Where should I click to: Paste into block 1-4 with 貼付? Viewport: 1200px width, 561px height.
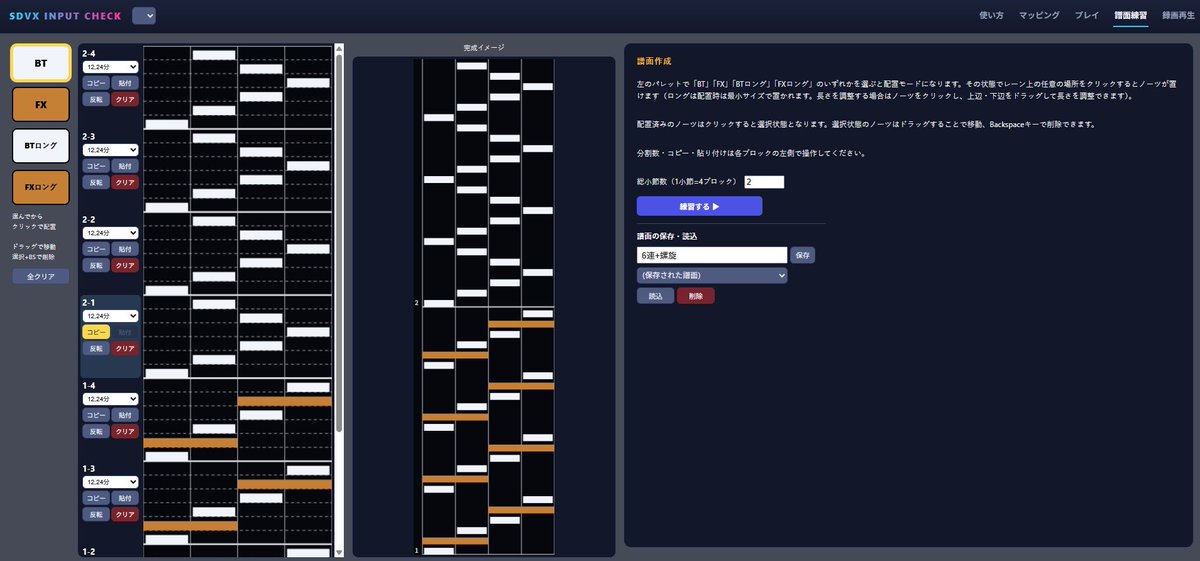coord(125,414)
